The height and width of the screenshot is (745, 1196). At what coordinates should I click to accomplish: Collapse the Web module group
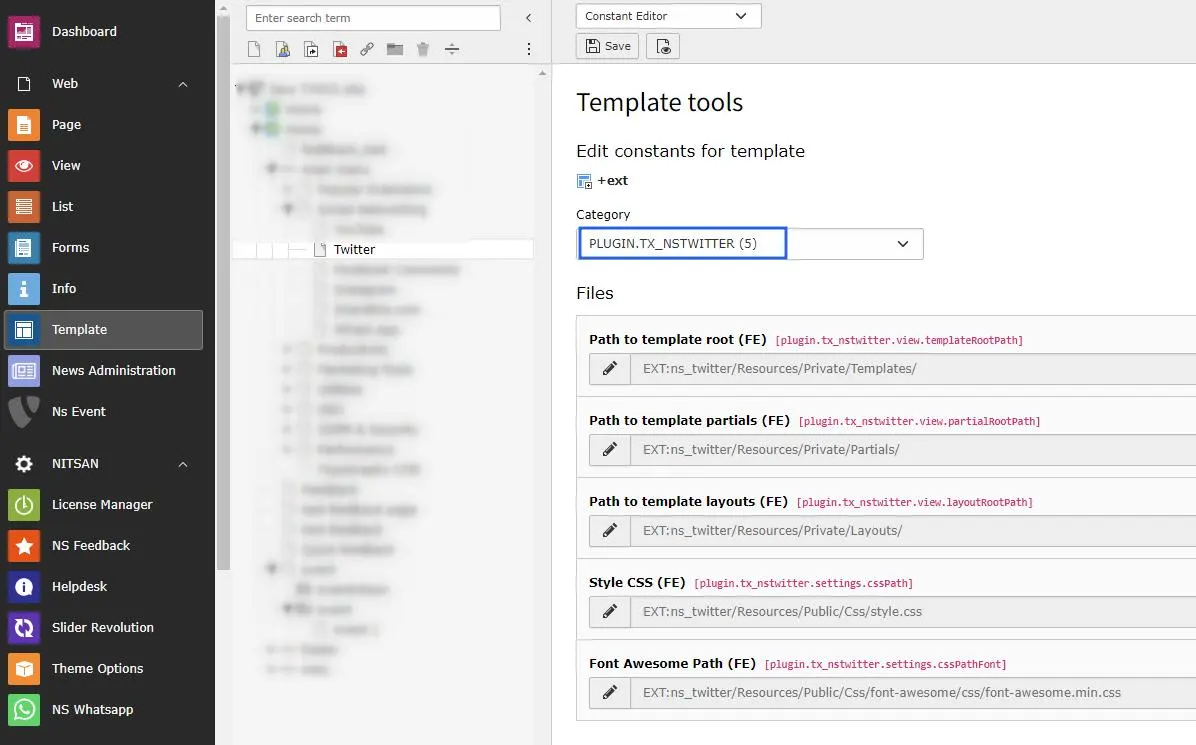tap(183, 84)
